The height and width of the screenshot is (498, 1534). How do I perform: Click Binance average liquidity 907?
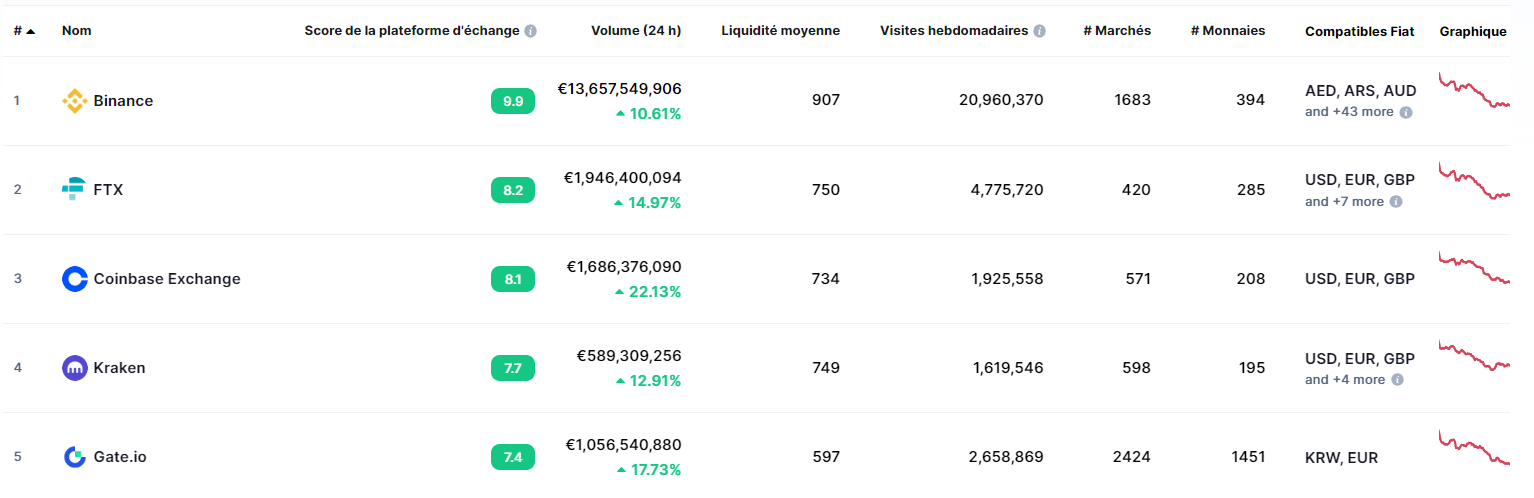(826, 101)
